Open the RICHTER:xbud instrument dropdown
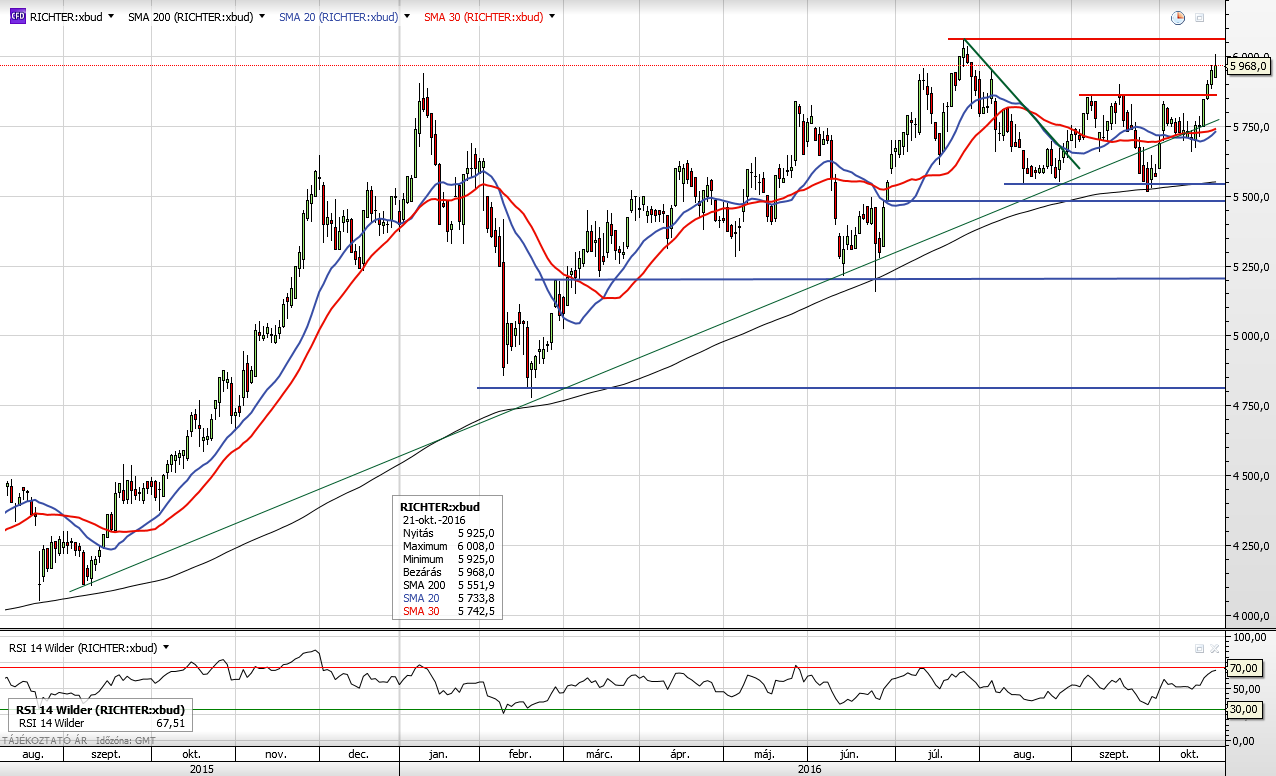The image size is (1276, 776). [x=109, y=17]
